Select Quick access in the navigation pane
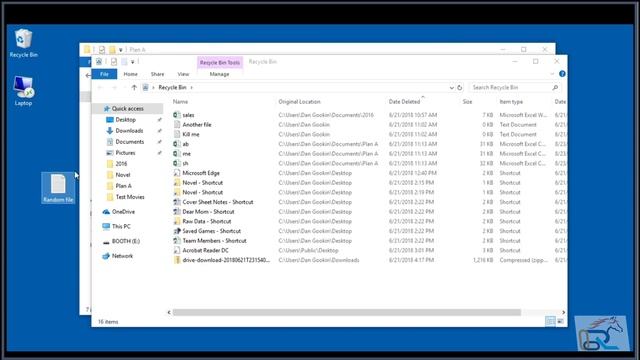The width and height of the screenshot is (640, 360). pos(128,109)
